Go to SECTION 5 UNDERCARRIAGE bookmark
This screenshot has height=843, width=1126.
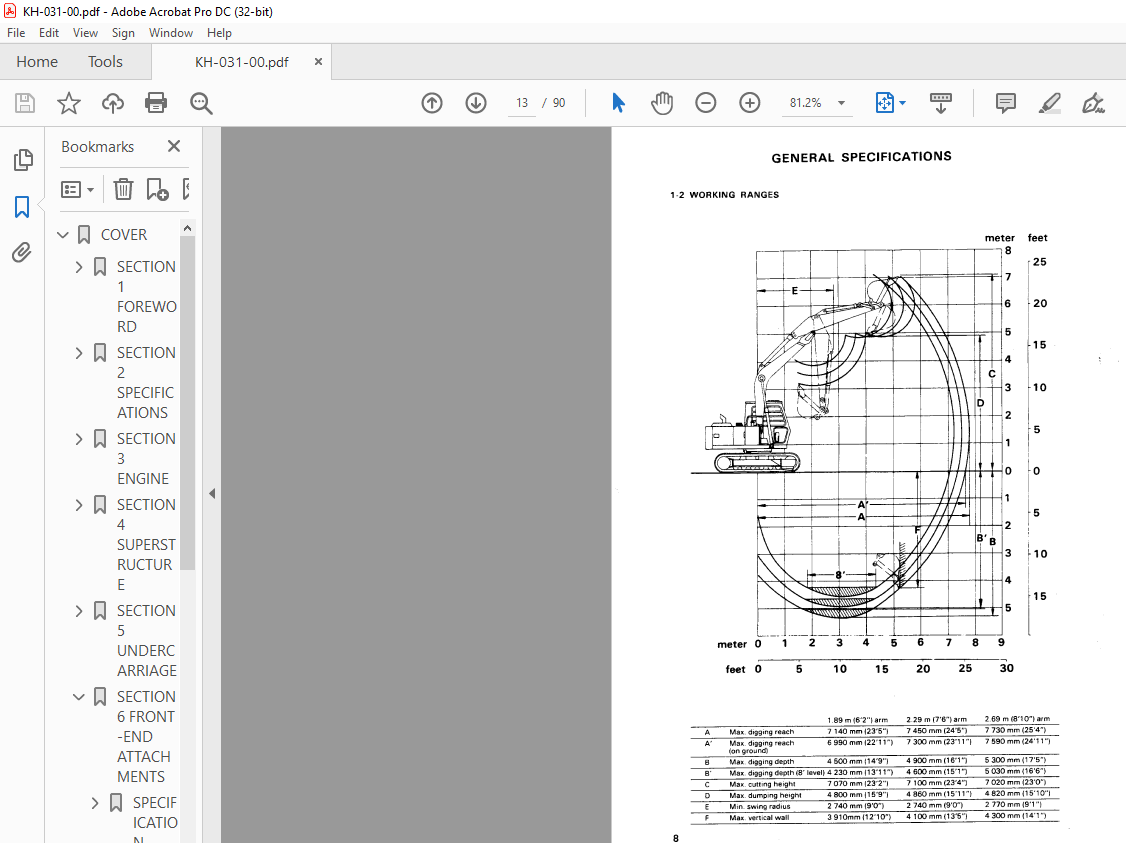point(146,641)
